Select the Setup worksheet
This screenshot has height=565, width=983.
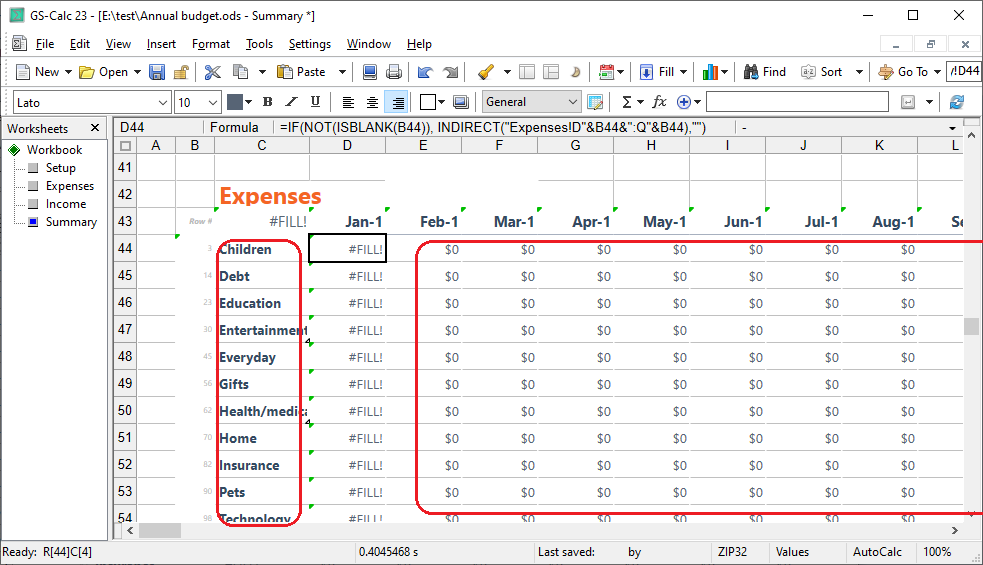tap(60, 168)
